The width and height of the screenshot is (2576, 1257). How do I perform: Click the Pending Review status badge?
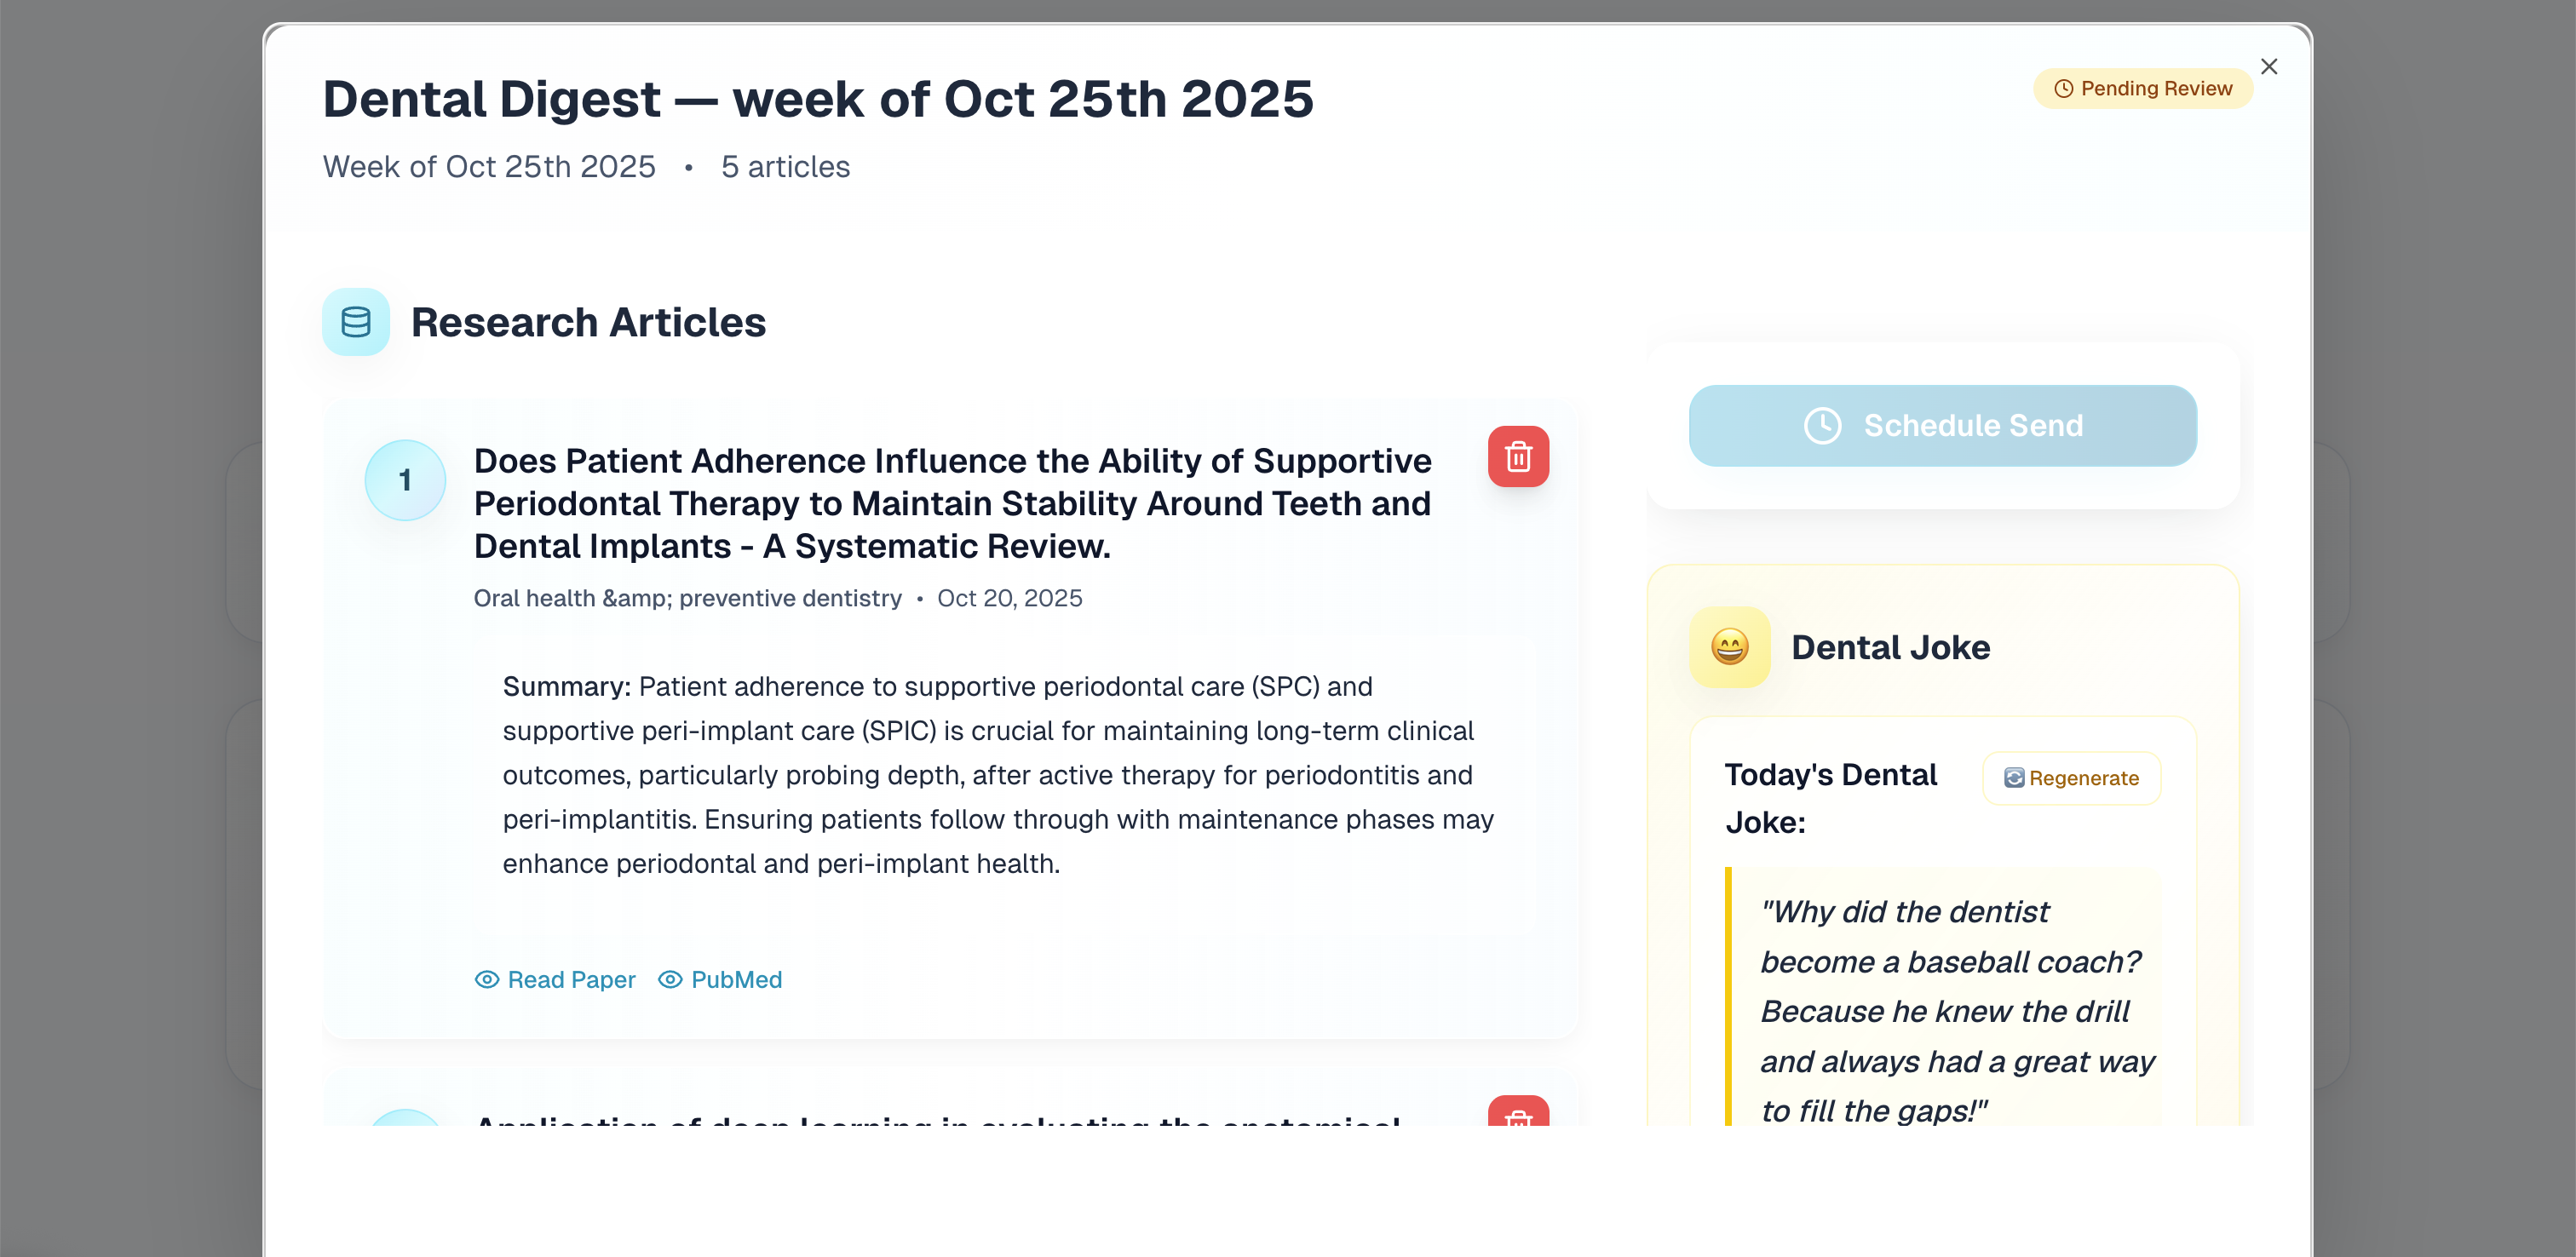2142,88
